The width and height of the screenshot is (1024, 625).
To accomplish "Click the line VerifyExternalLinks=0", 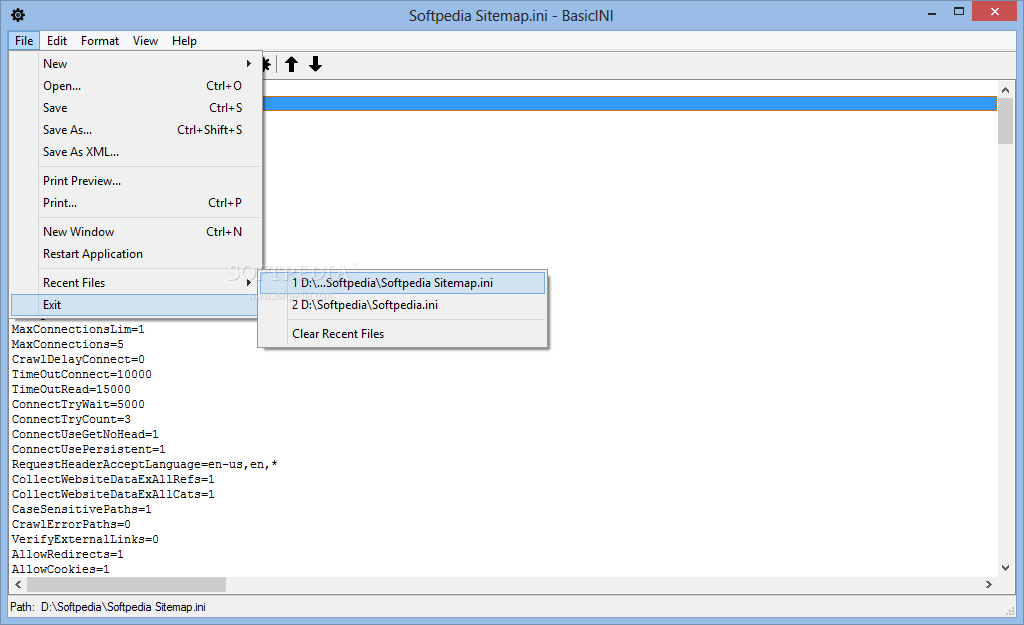I will (x=85, y=539).
